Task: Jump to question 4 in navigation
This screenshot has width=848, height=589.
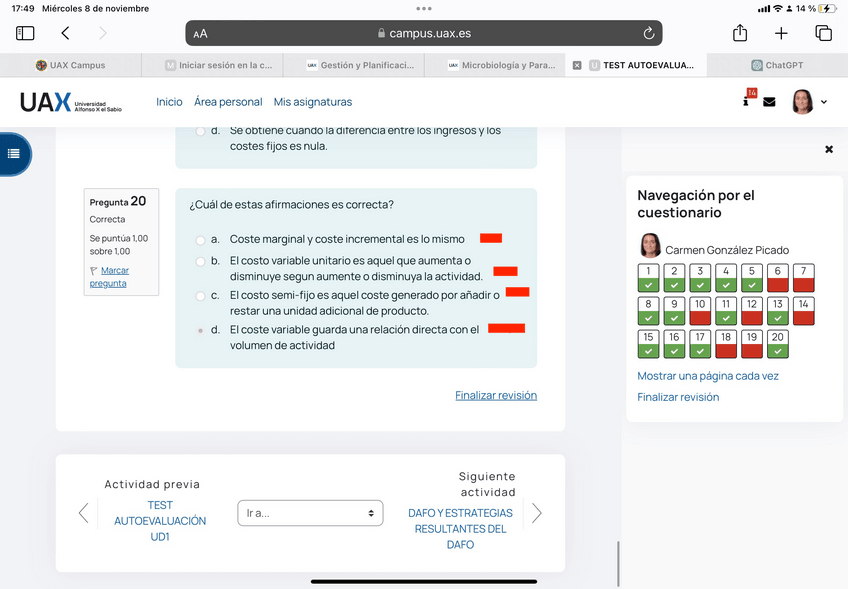Action: click(726, 278)
